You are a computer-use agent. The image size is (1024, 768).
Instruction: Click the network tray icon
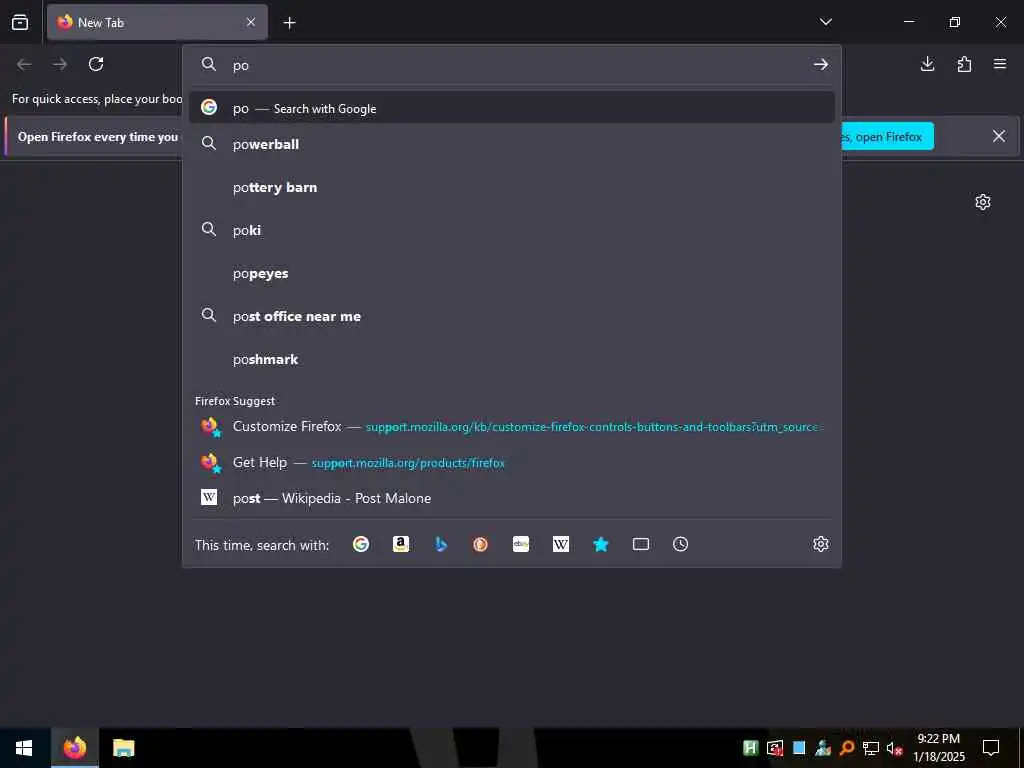(871, 748)
